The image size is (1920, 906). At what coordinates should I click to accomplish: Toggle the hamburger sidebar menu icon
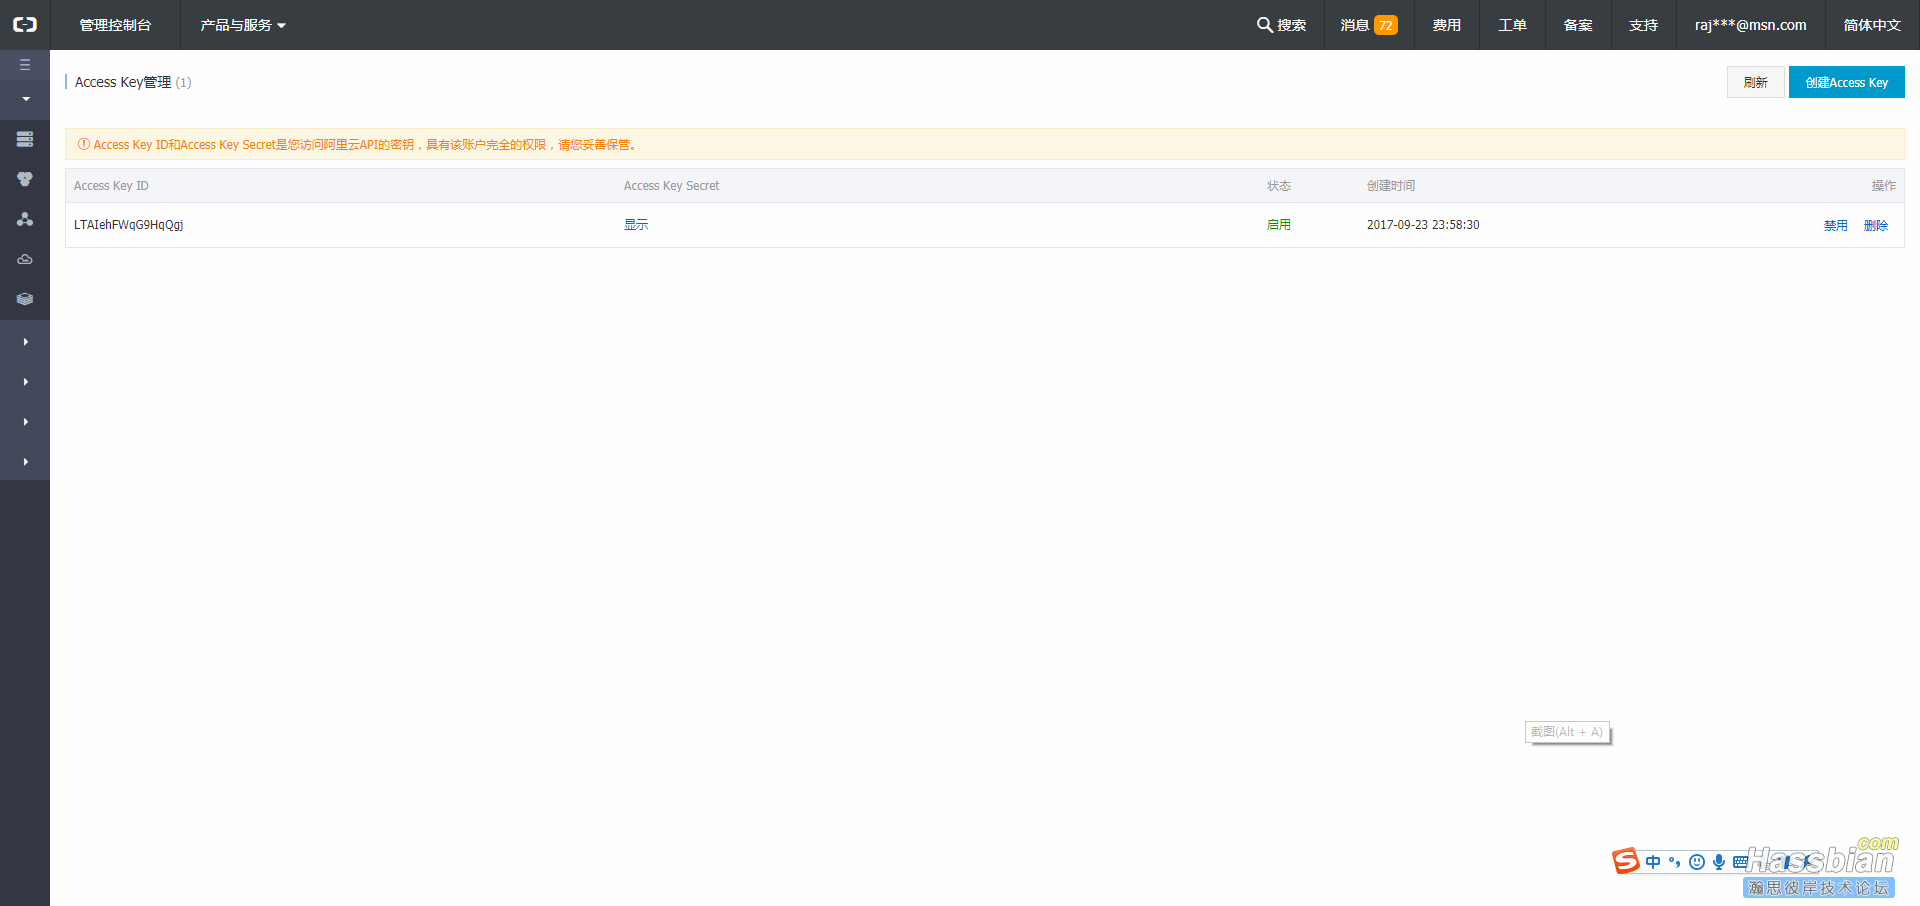pyautogui.click(x=25, y=65)
